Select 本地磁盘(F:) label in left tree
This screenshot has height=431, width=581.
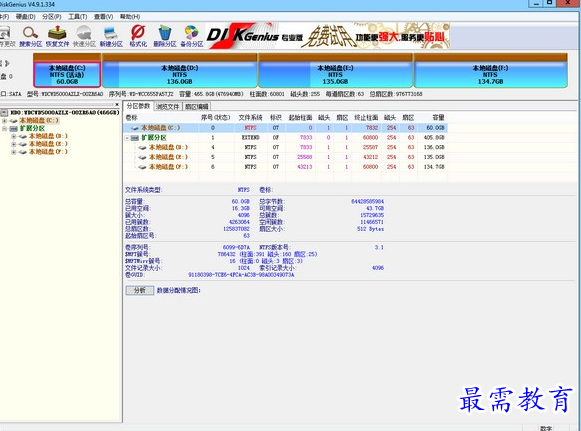point(48,152)
